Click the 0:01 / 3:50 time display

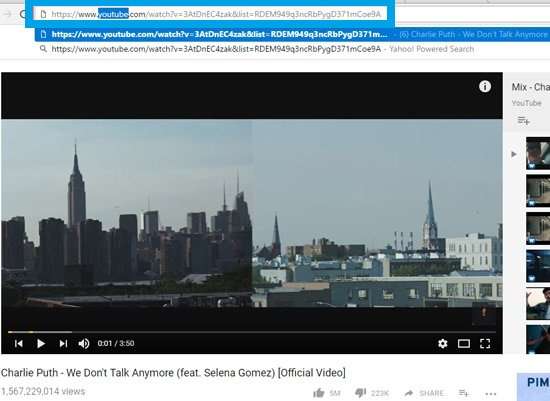(116, 343)
